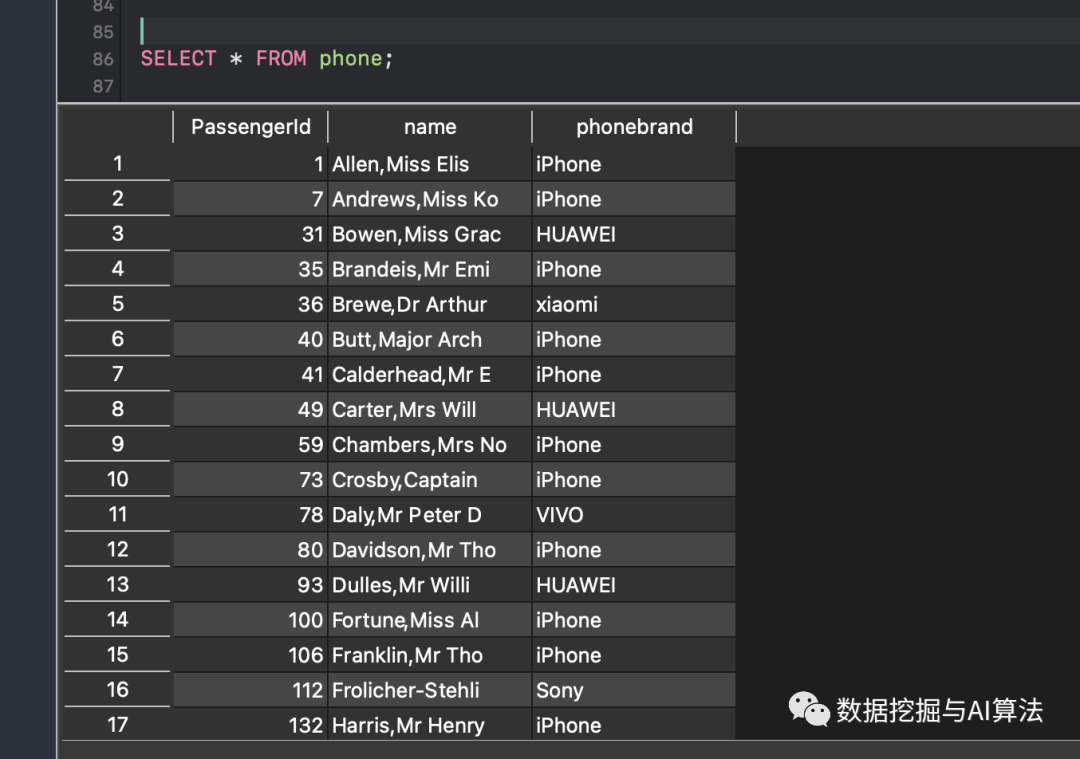Click PassengerId value 93

pos(251,585)
